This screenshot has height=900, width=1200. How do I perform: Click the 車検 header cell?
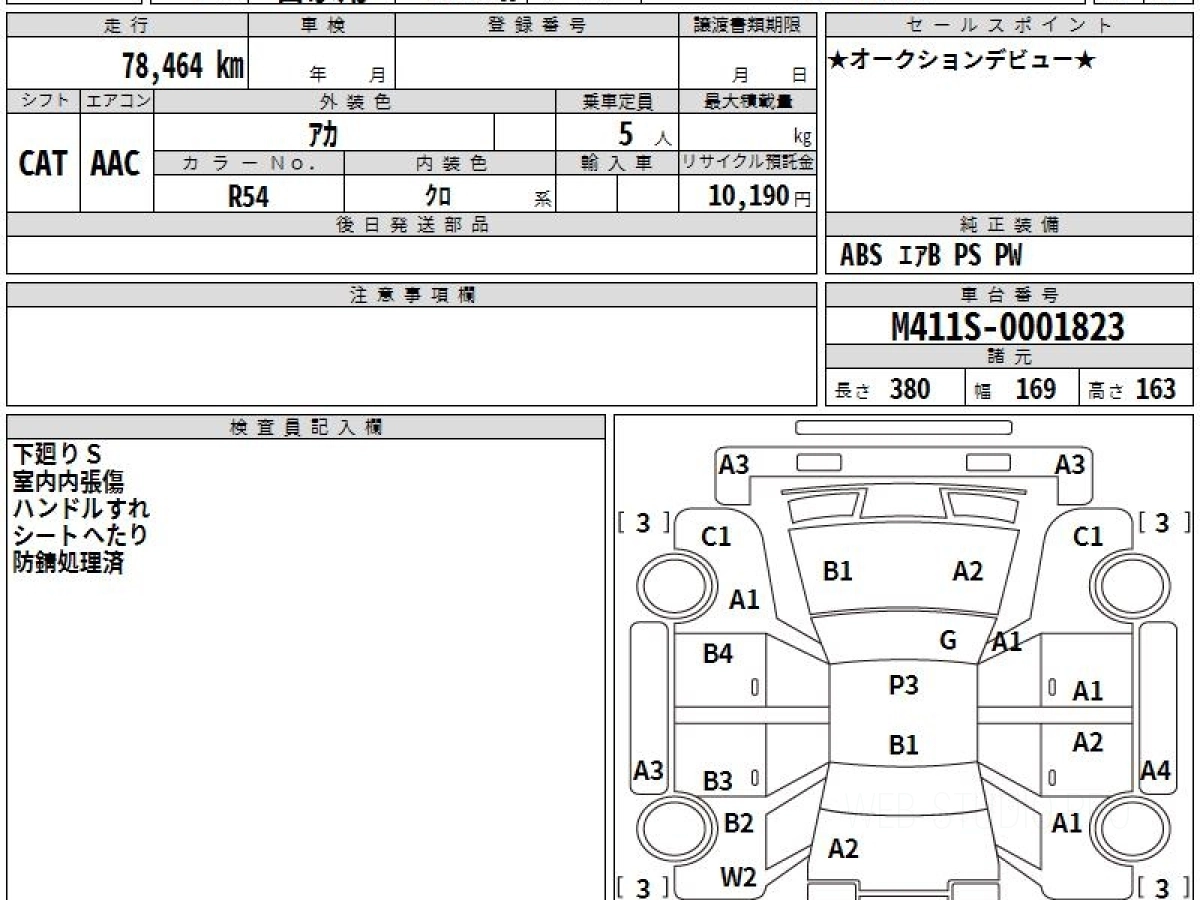coord(322,26)
